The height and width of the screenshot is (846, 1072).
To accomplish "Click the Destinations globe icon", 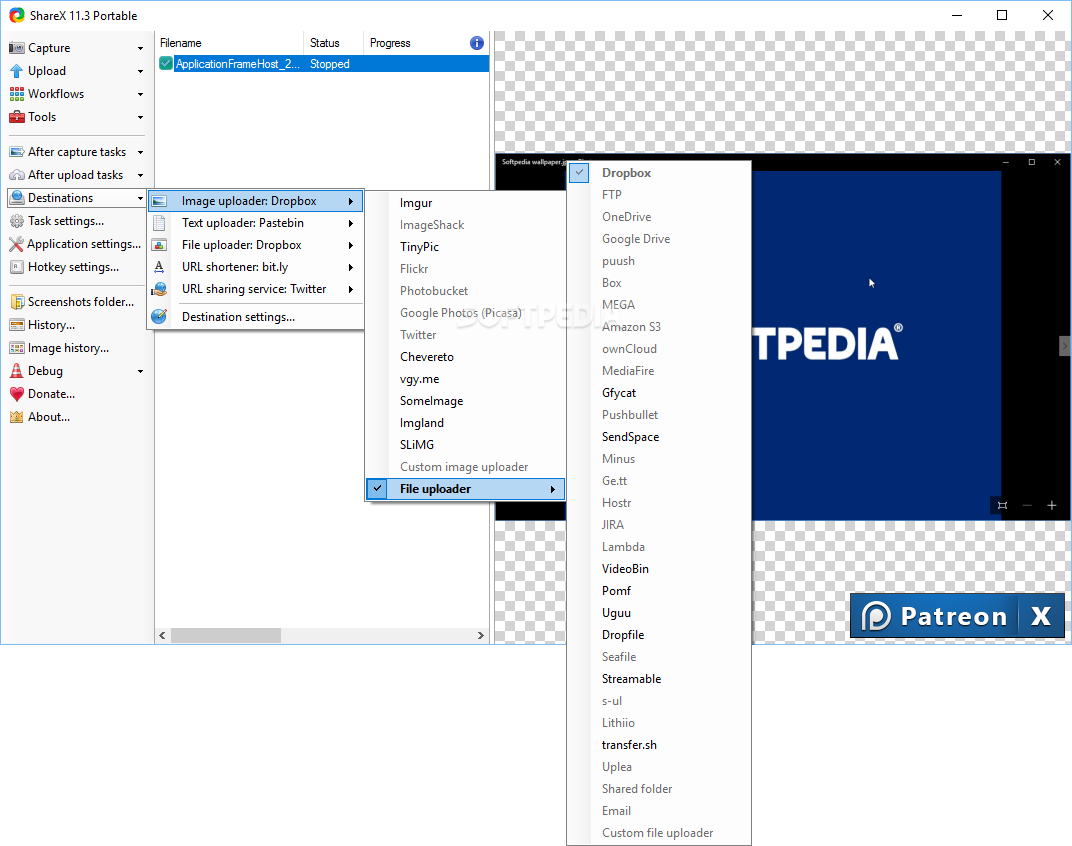I will pyautogui.click(x=17, y=198).
